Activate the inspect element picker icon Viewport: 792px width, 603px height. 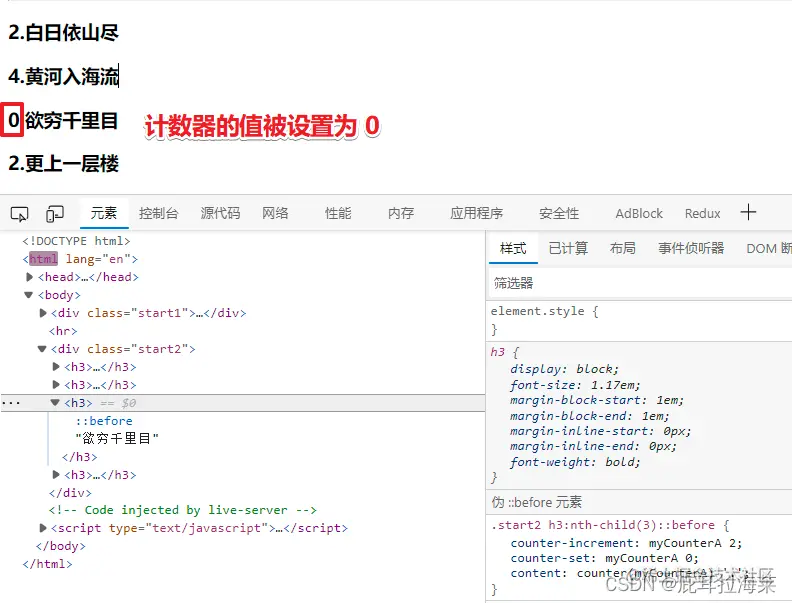(x=19, y=214)
